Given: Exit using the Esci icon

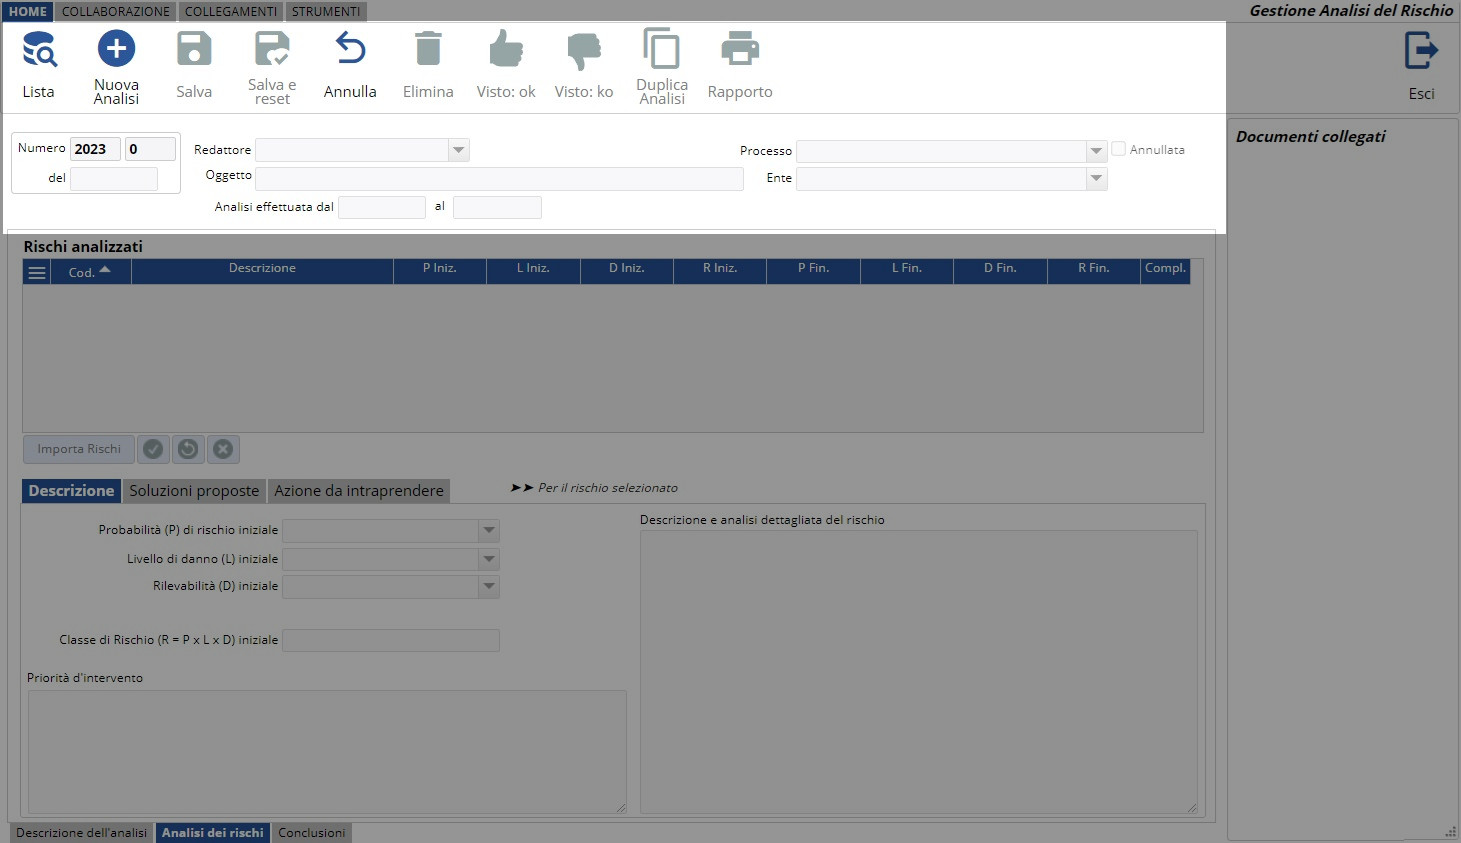Looking at the screenshot, I should click(1421, 52).
